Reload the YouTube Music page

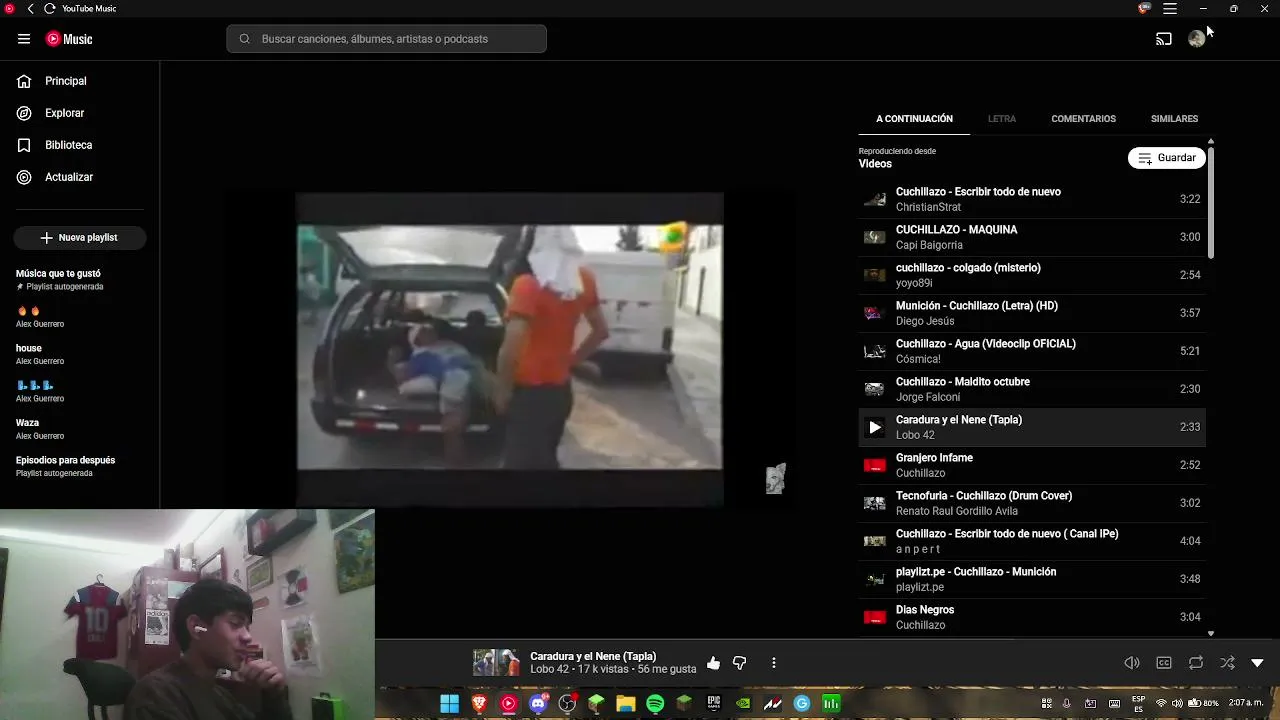pyautogui.click(x=49, y=9)
